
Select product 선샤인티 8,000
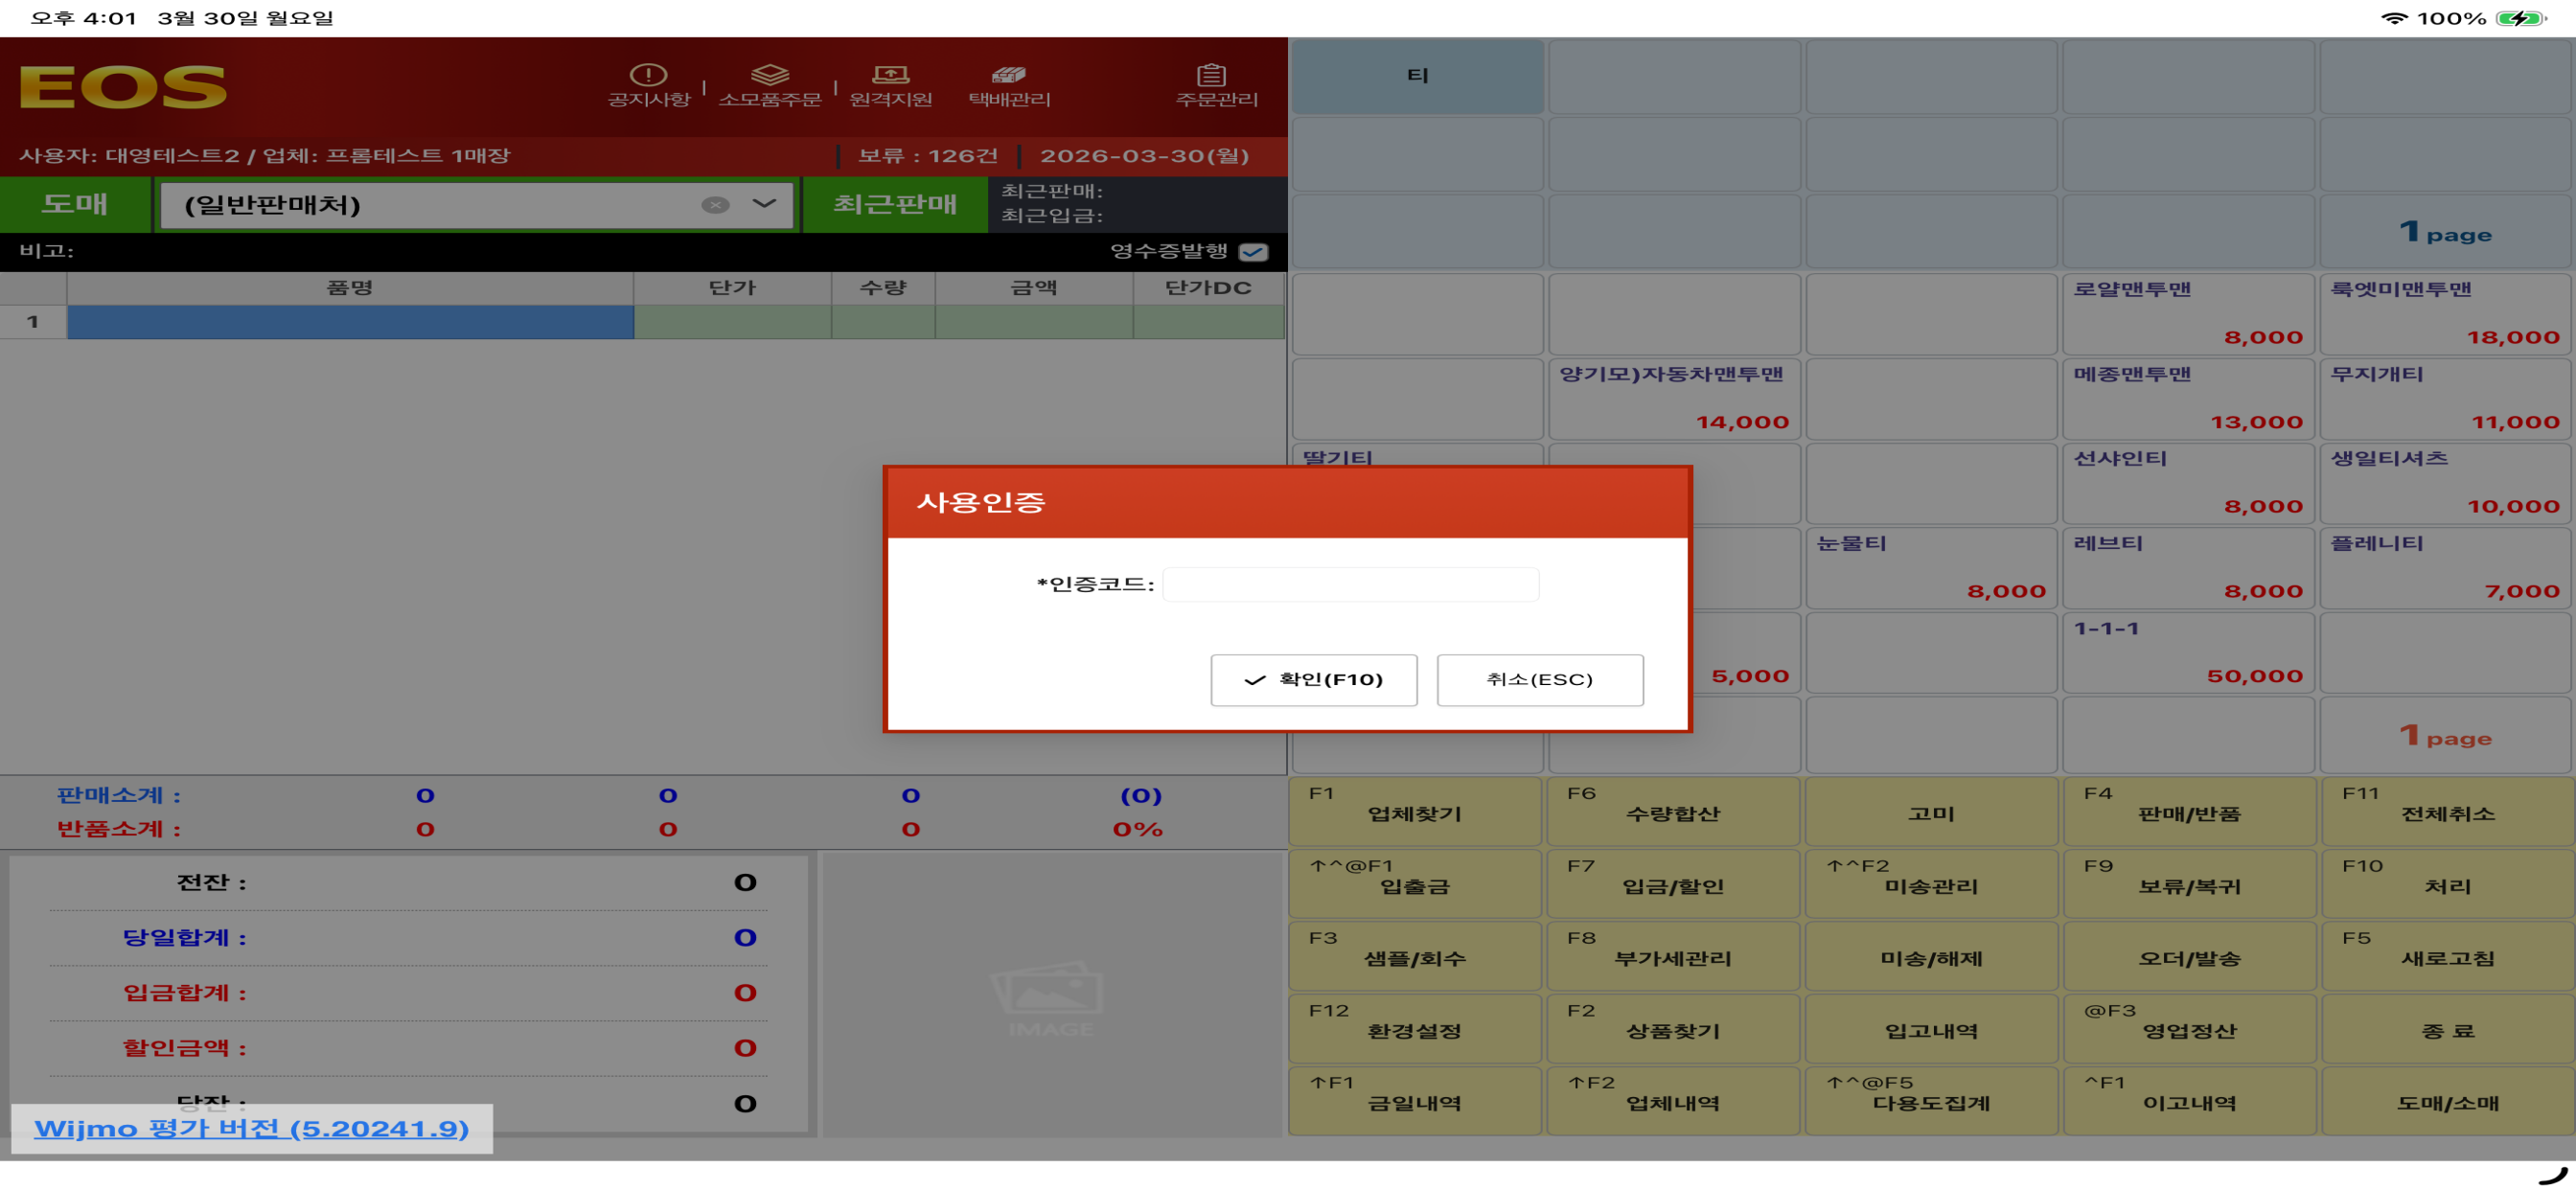click(2188, 484)
